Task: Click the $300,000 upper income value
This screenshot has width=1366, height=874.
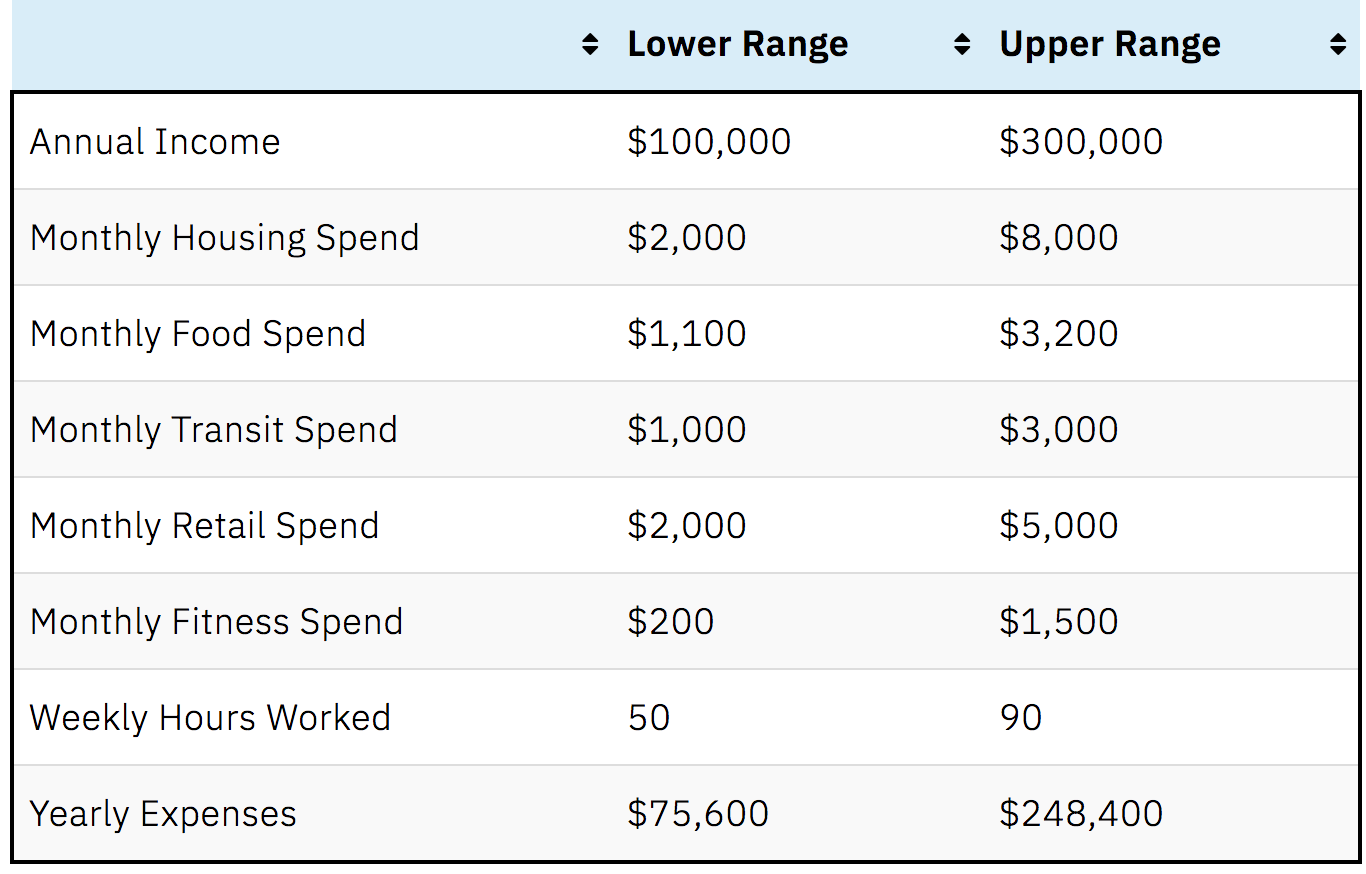Action: 1081,142
